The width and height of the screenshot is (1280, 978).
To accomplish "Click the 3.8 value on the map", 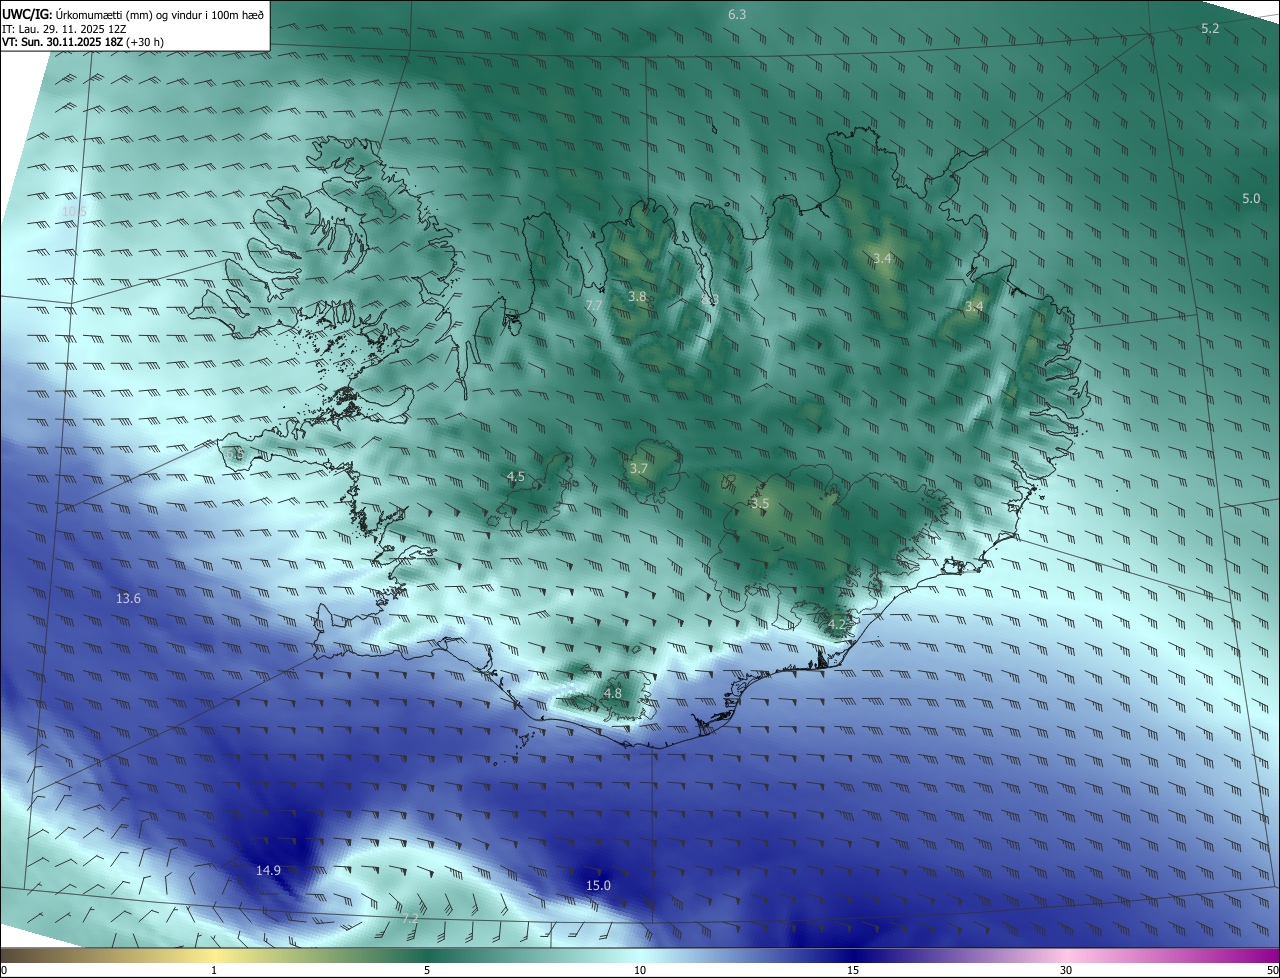I will pyautogui.click(x=637, y=296).
